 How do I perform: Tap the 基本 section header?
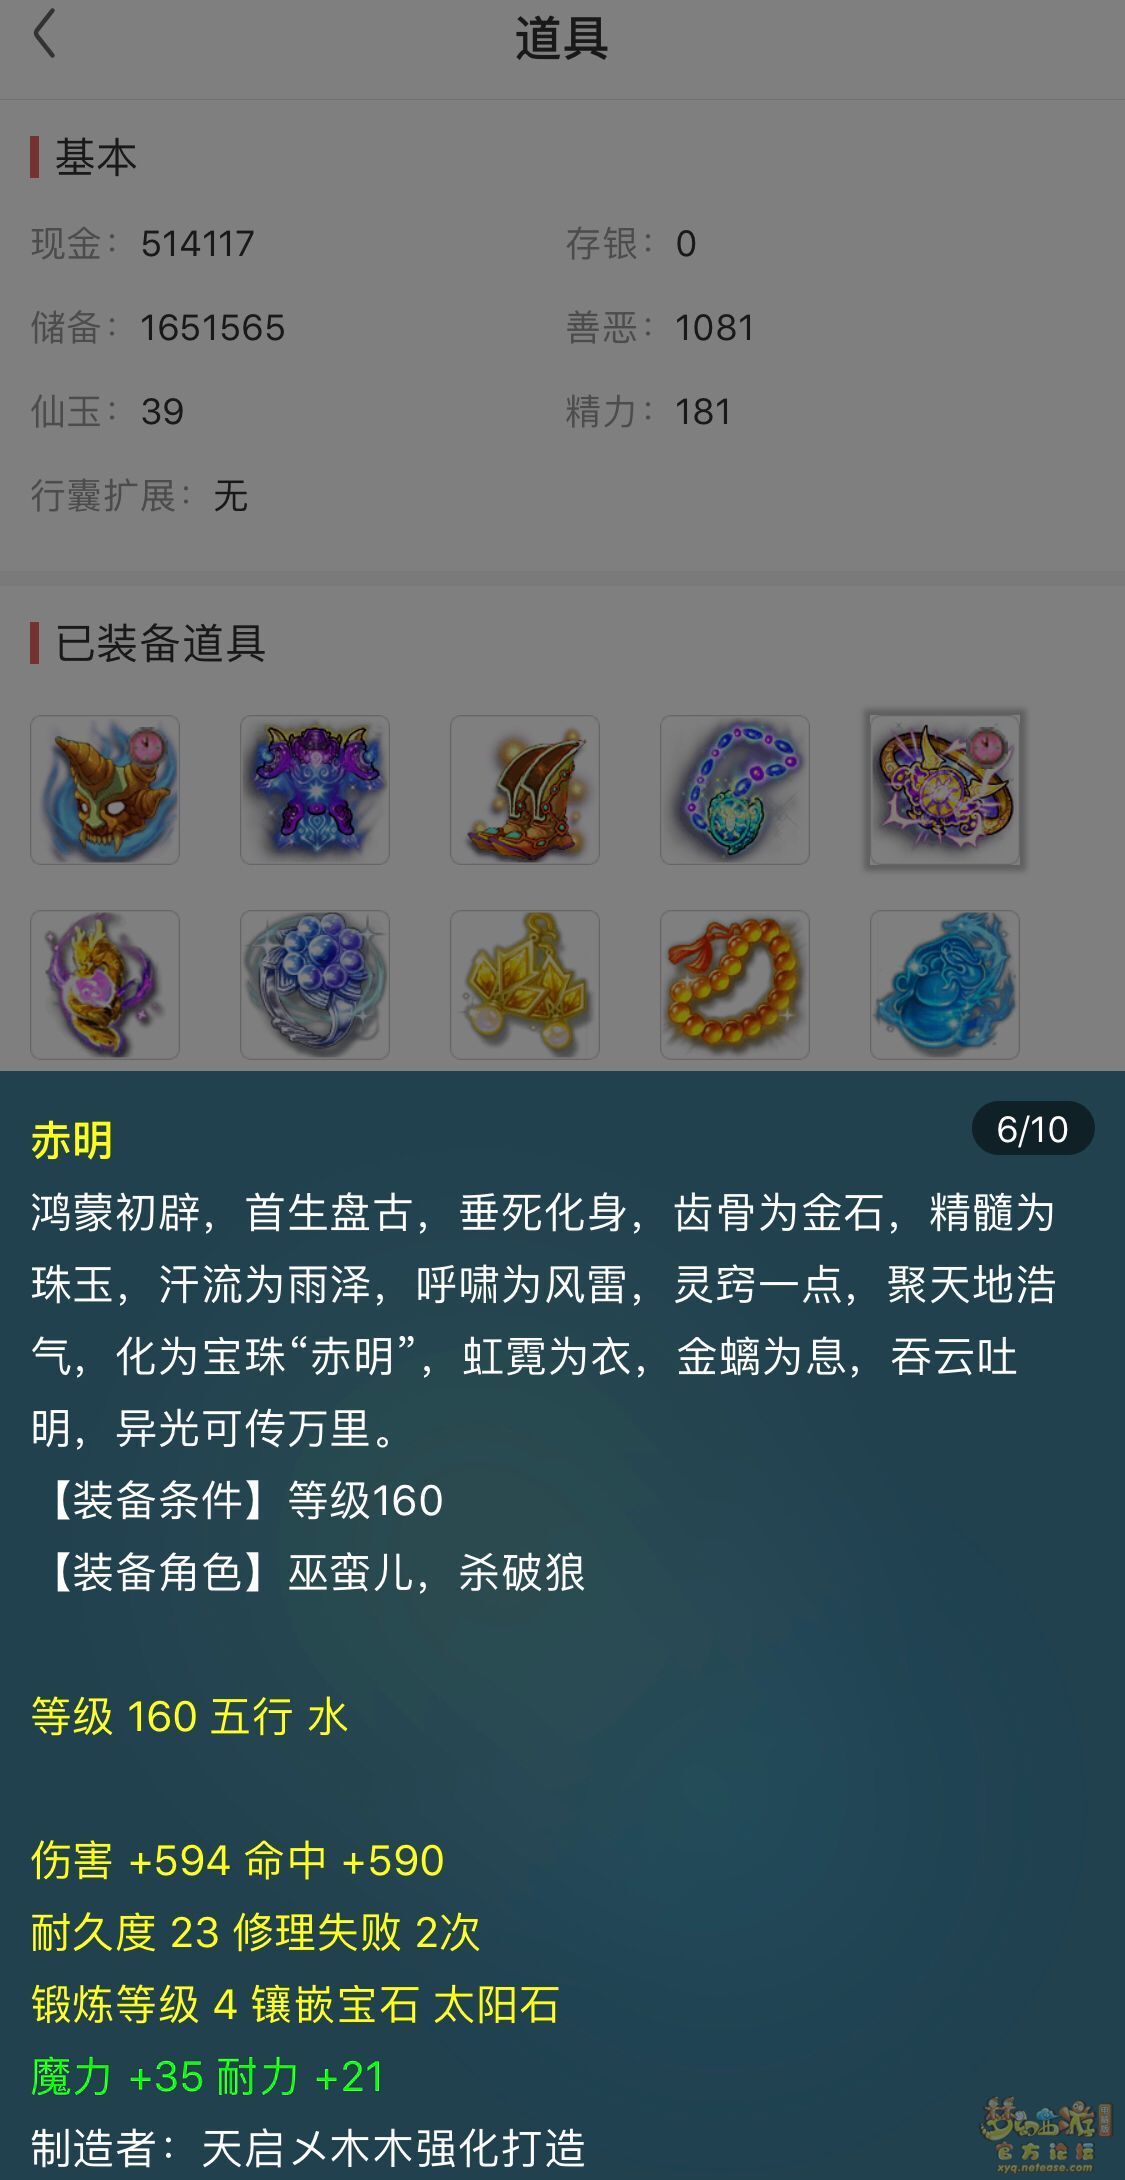pyautogui.click(x=95, y=158)
